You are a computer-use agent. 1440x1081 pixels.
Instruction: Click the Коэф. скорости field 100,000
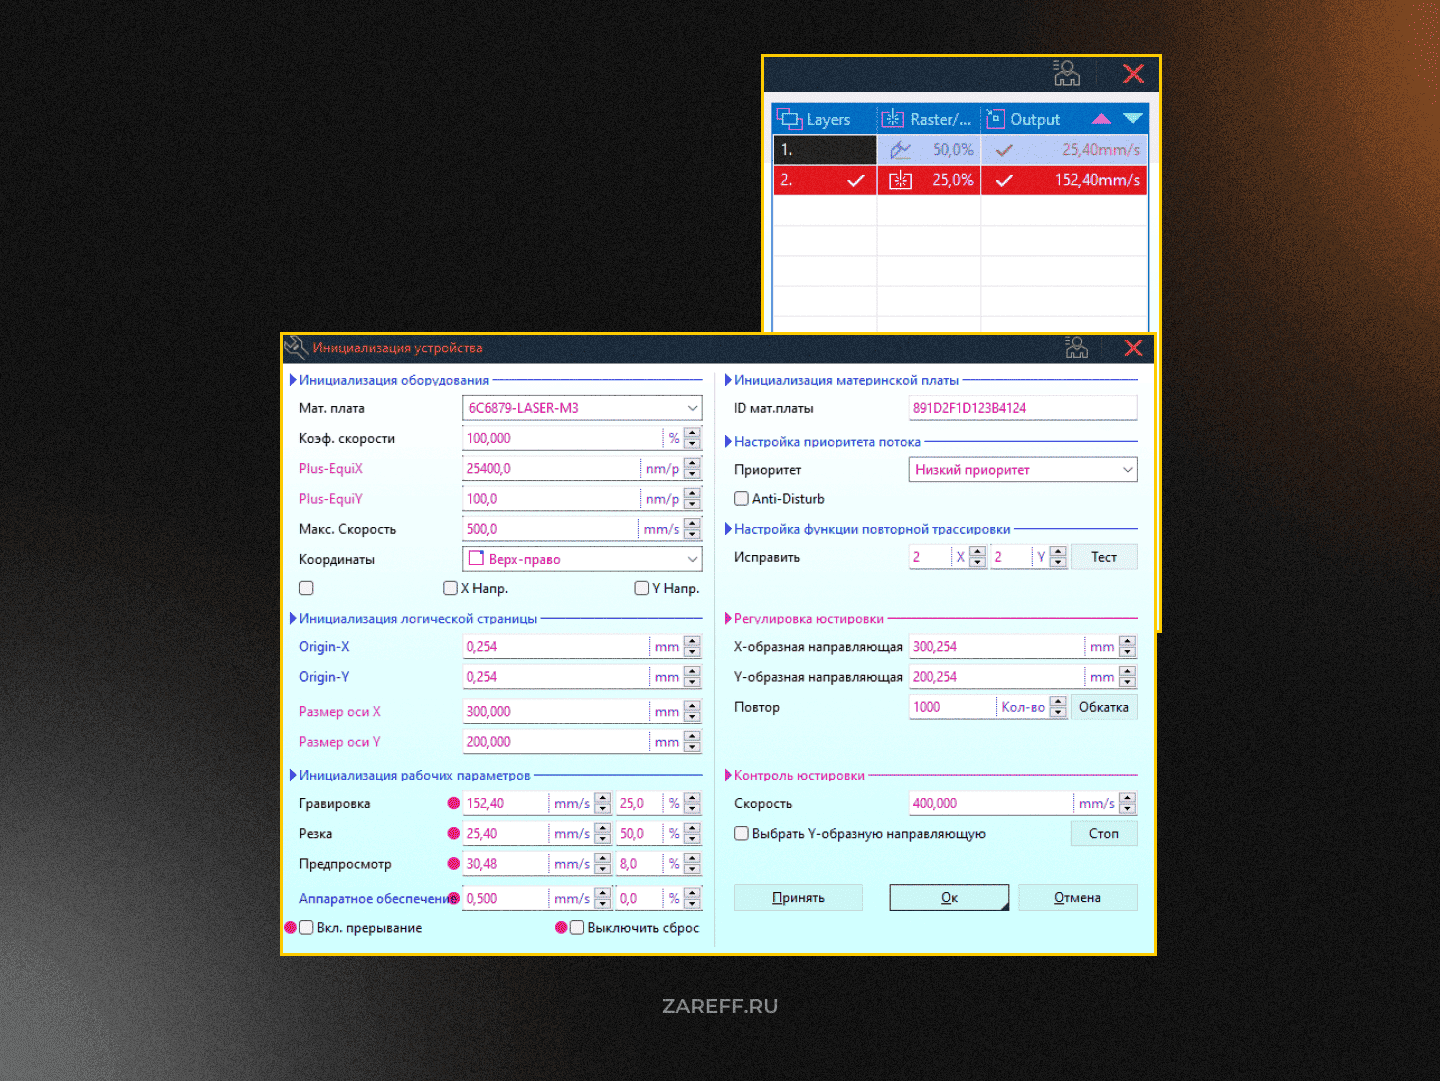pos(562,438)
